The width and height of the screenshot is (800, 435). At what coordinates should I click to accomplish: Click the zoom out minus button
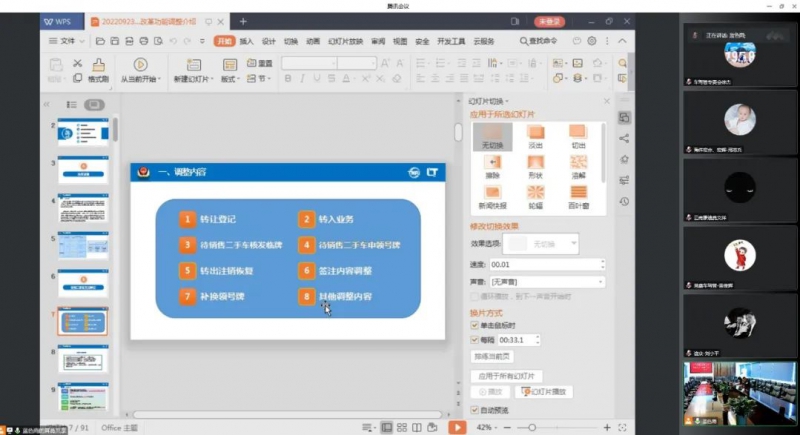507,427
